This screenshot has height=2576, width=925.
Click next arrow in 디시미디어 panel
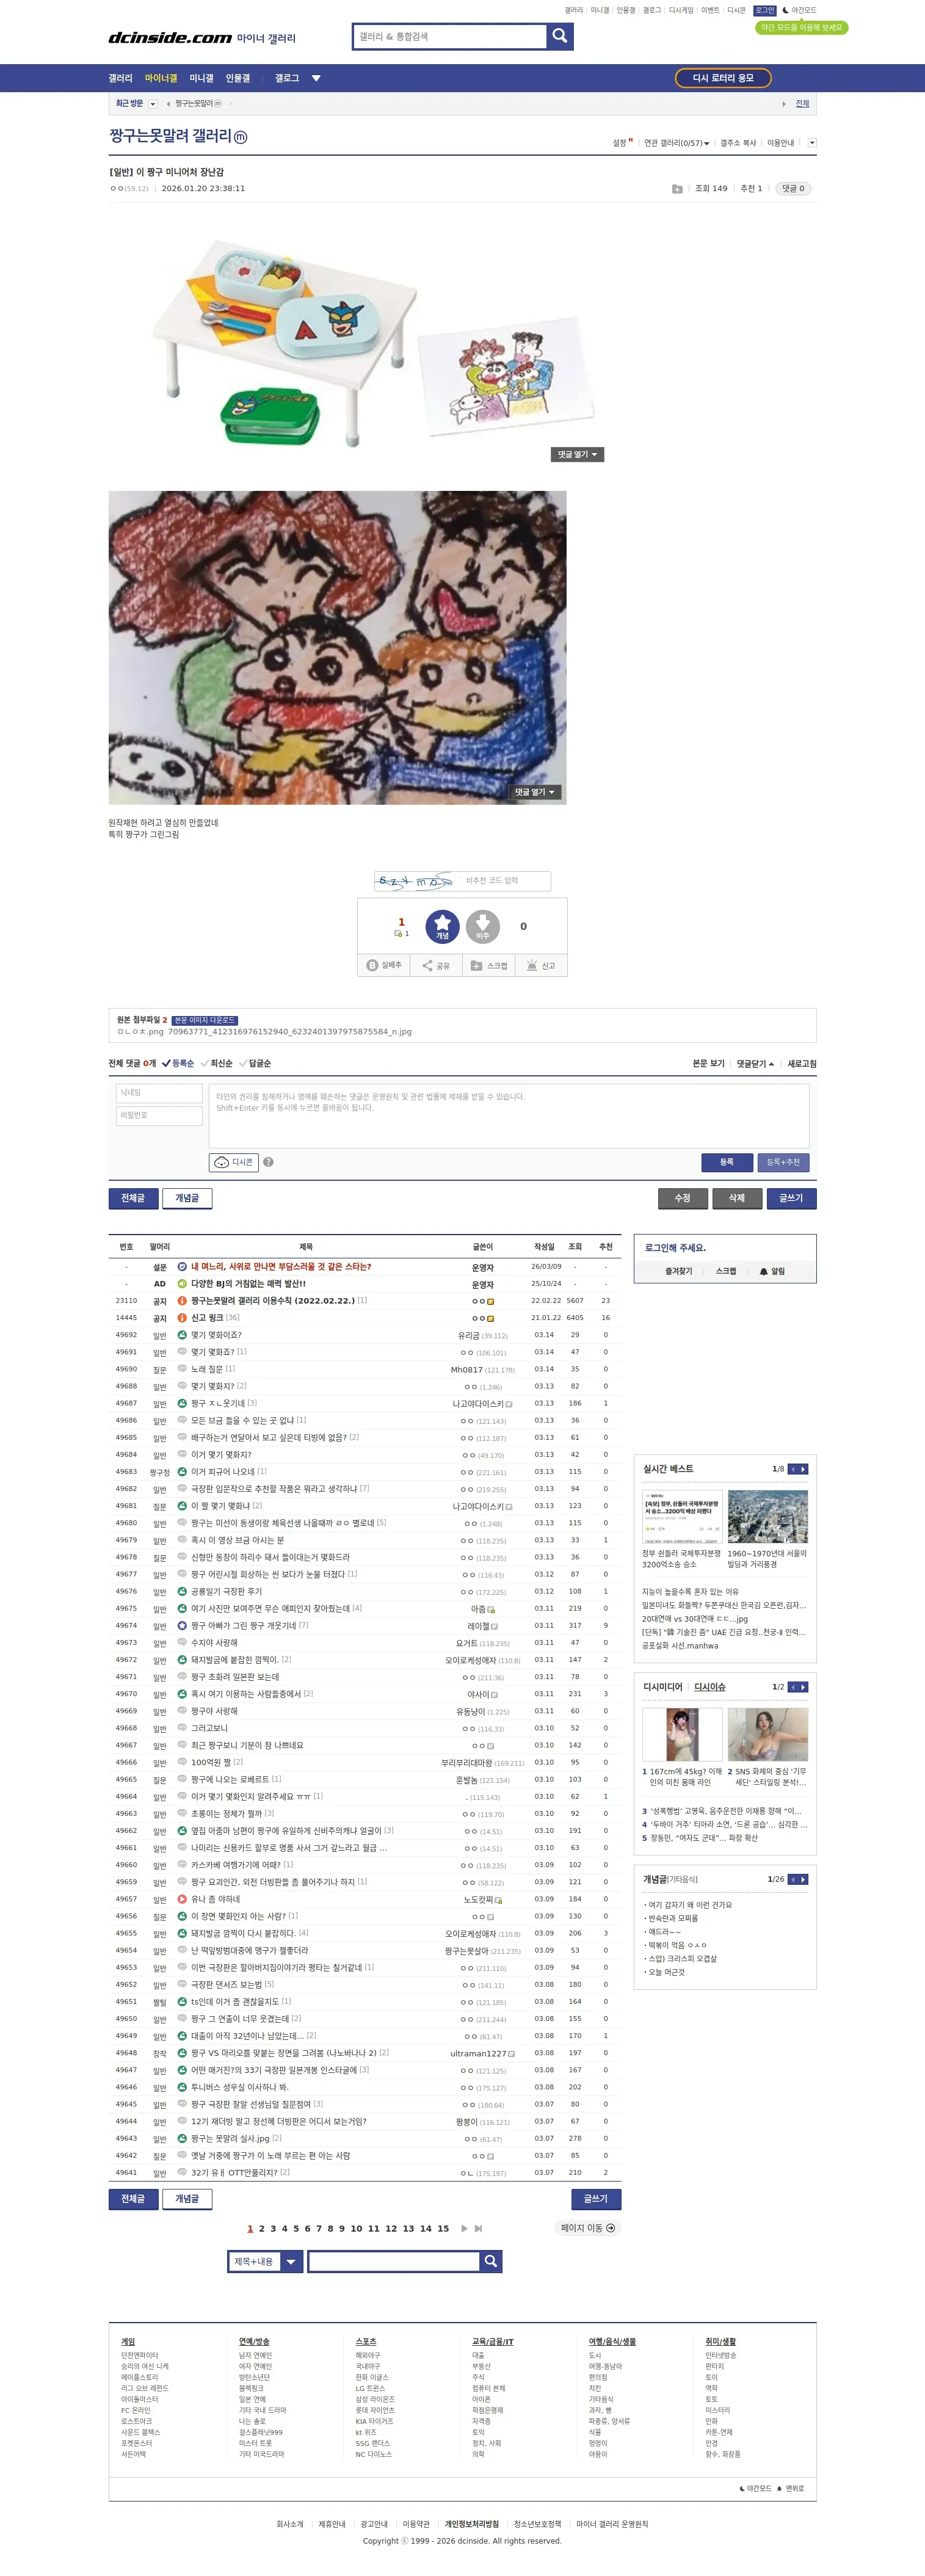803,1687
